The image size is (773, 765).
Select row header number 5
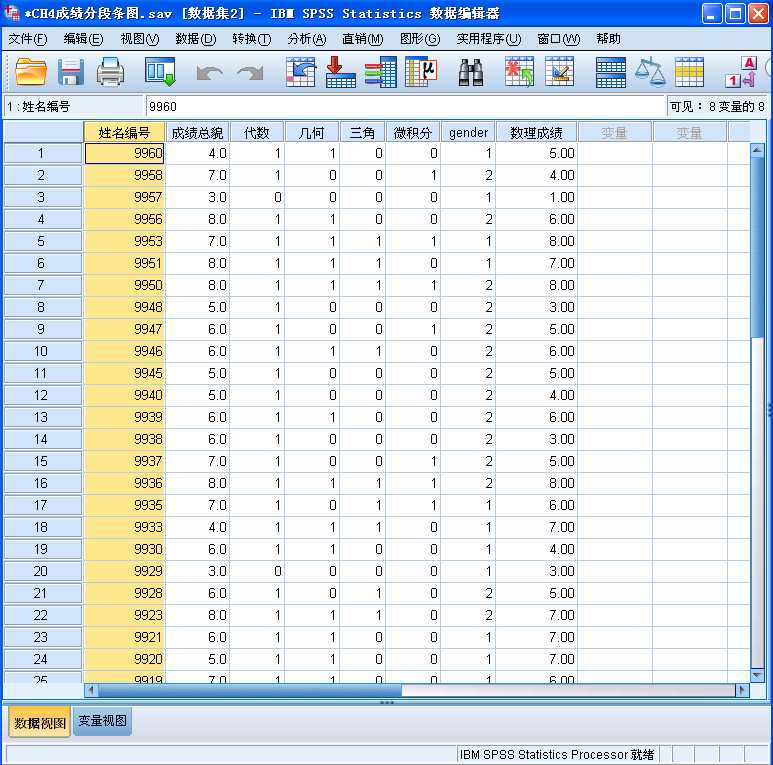[43, 241]
